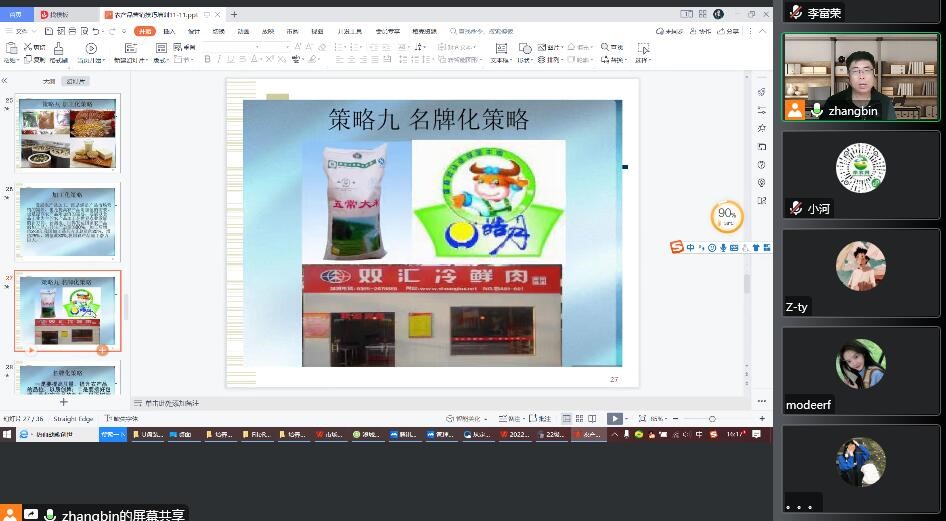Click the zoom slider in status bar

[x=711, y=418]
